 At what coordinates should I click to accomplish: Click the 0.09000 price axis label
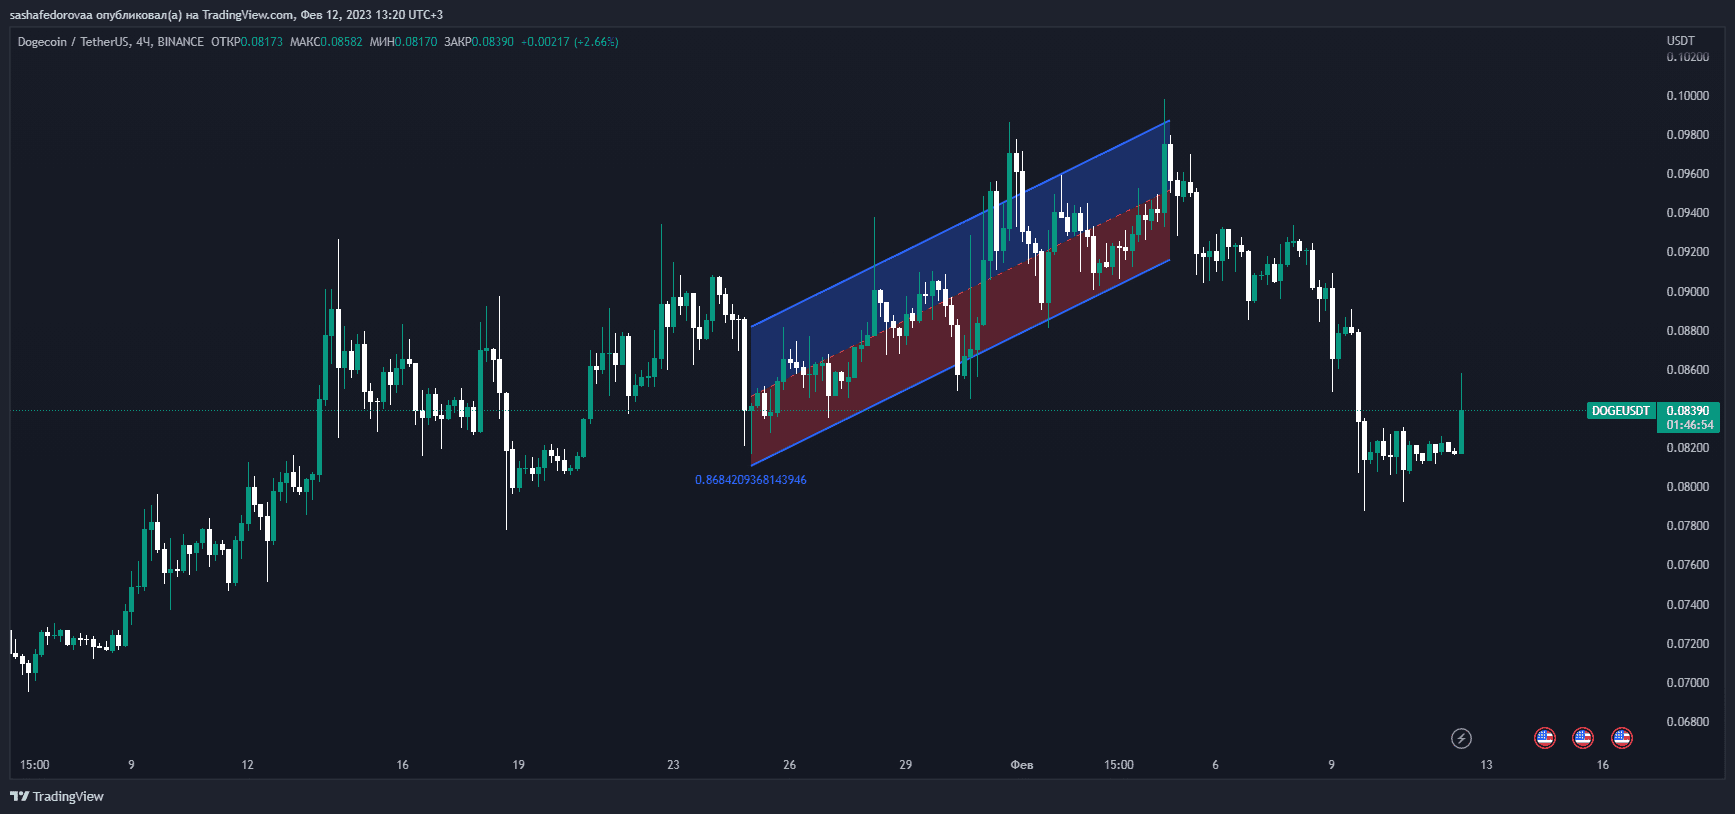pos(1688,292)
